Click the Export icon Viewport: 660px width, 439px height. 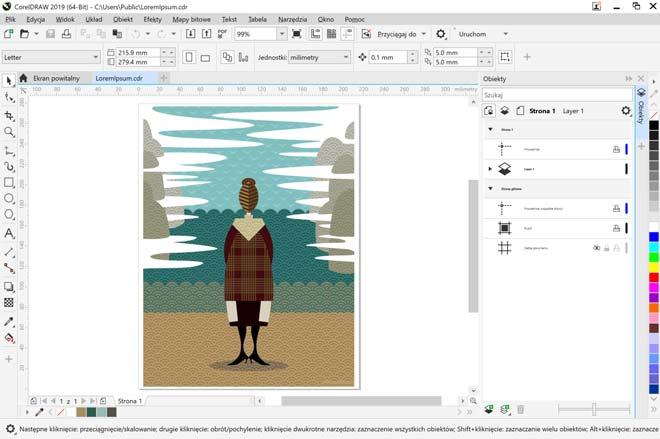206,34
